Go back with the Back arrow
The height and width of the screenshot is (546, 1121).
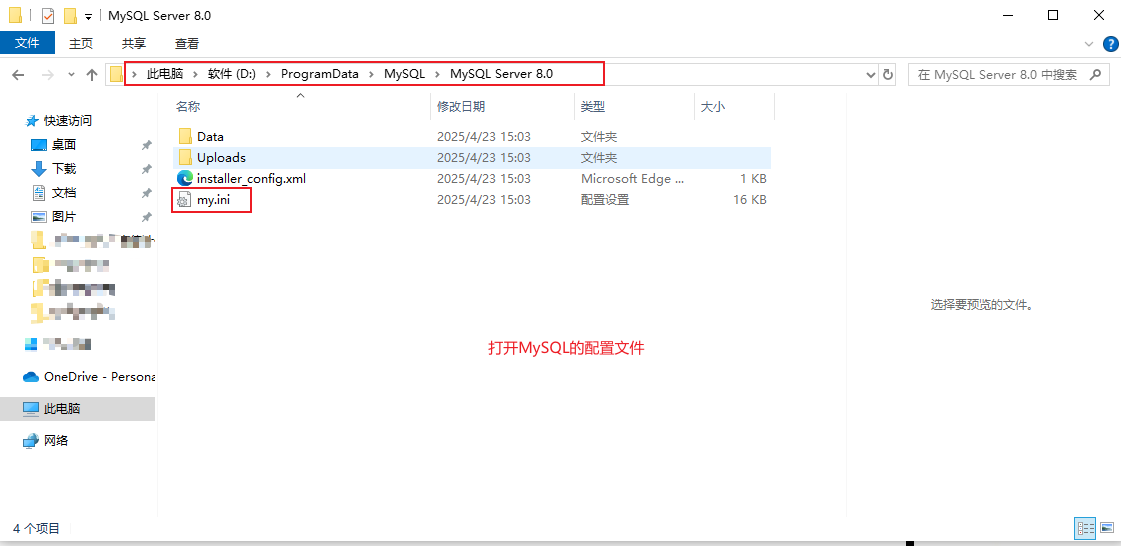[x=19, y=74]
